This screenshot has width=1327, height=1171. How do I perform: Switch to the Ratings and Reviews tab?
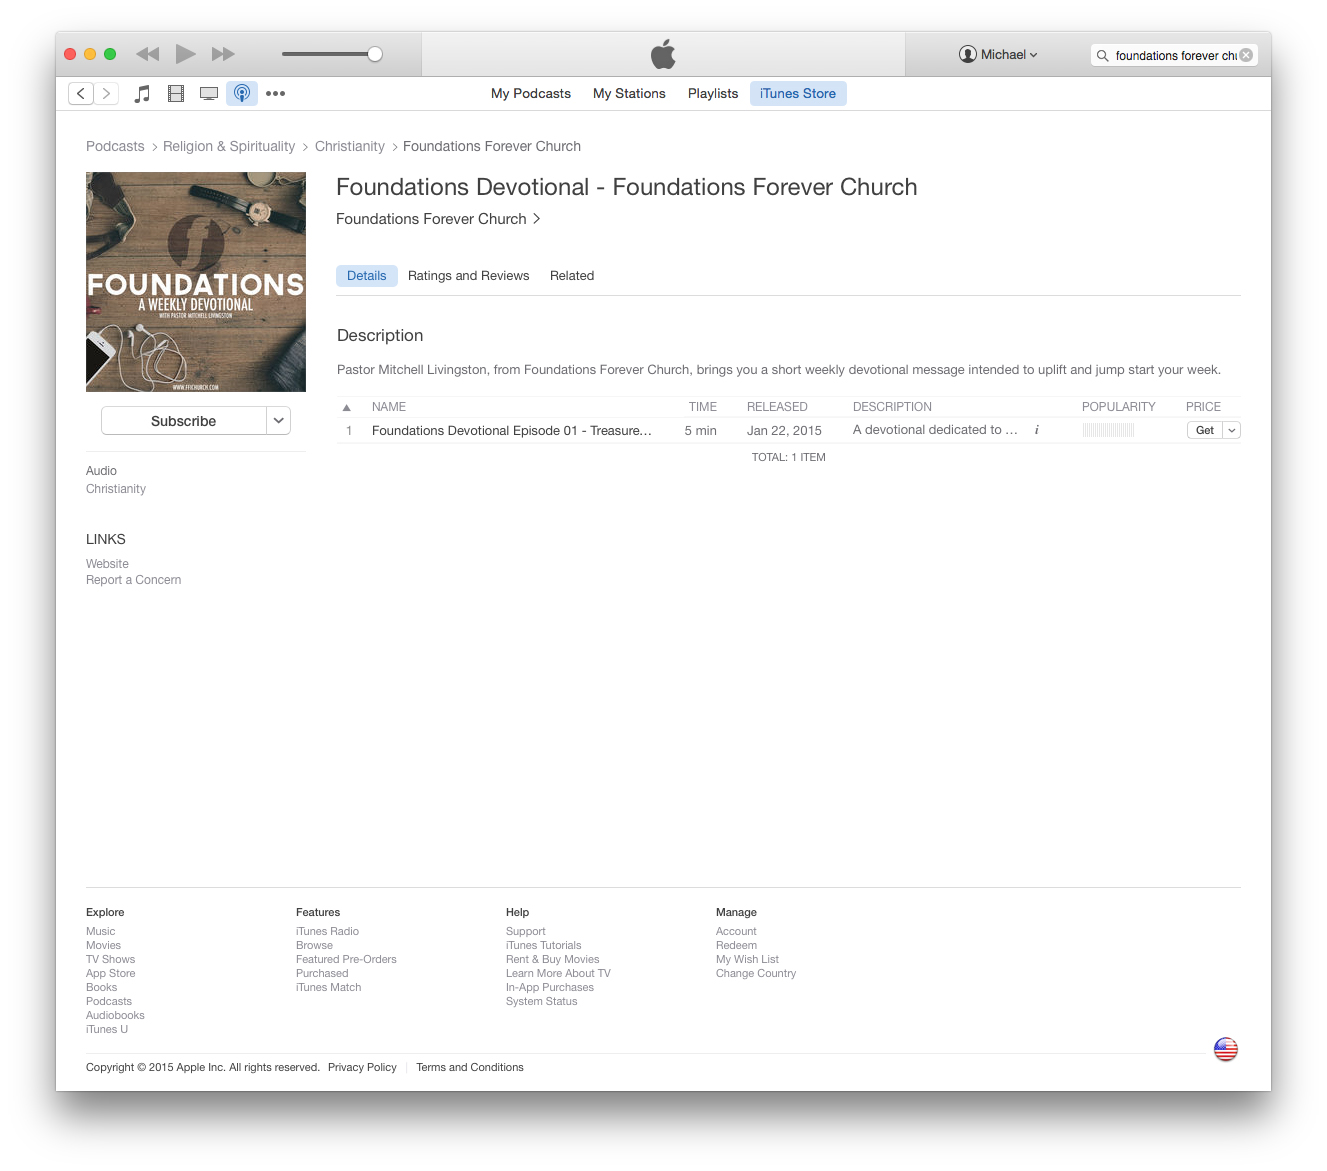468,276
